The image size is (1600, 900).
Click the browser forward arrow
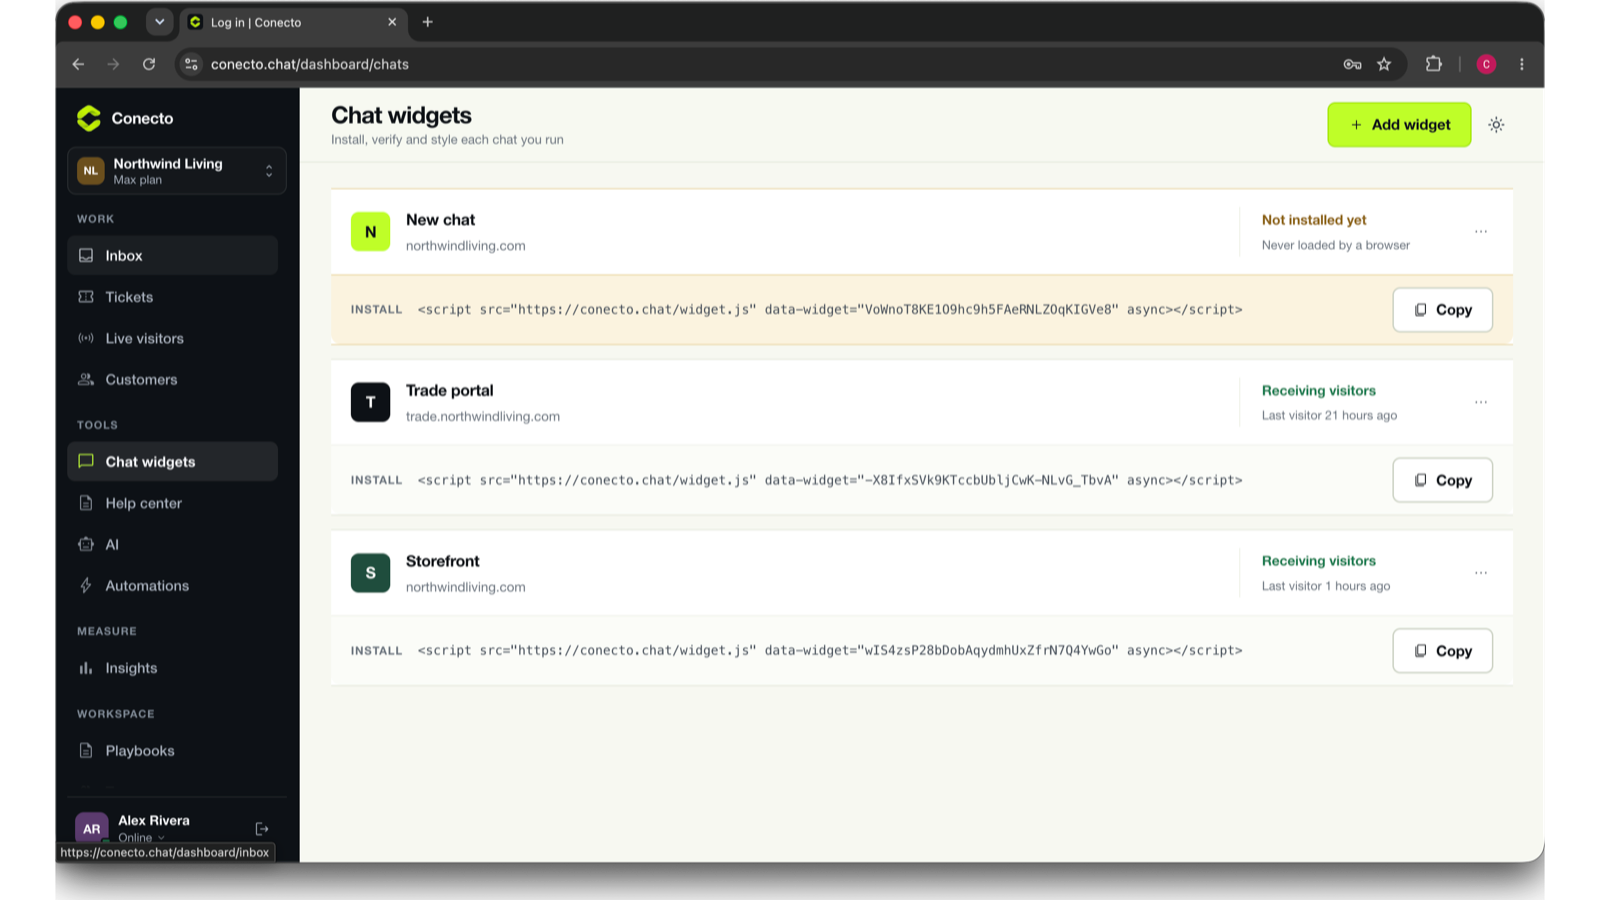pyautogui.click(x=113, y=64)
